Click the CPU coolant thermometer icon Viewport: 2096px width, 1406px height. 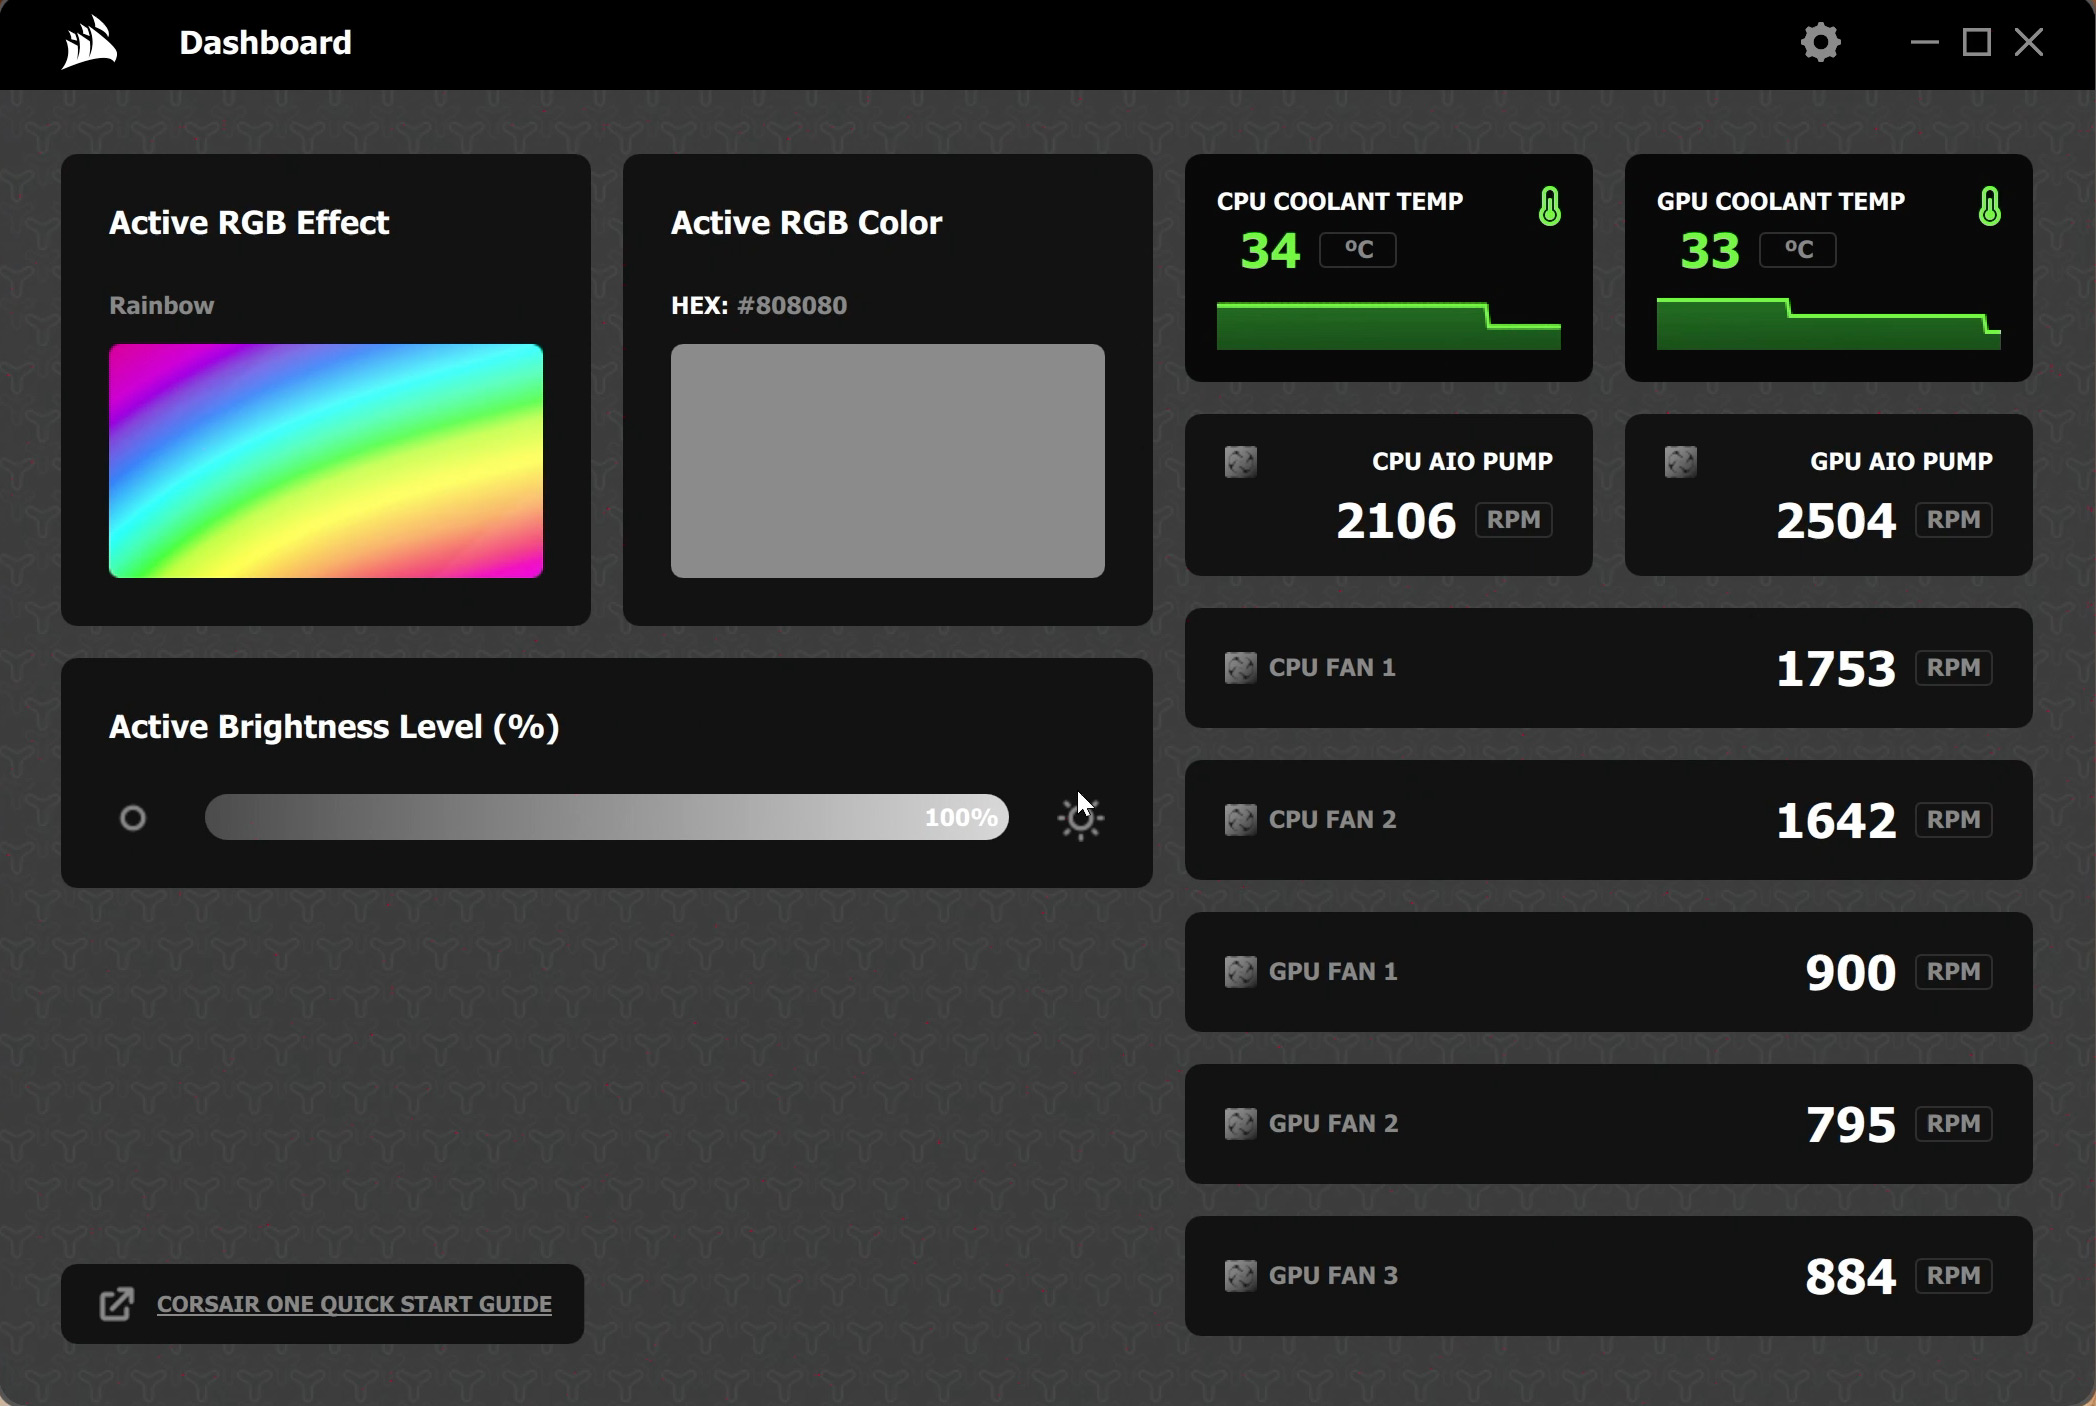coord(1549,206)
